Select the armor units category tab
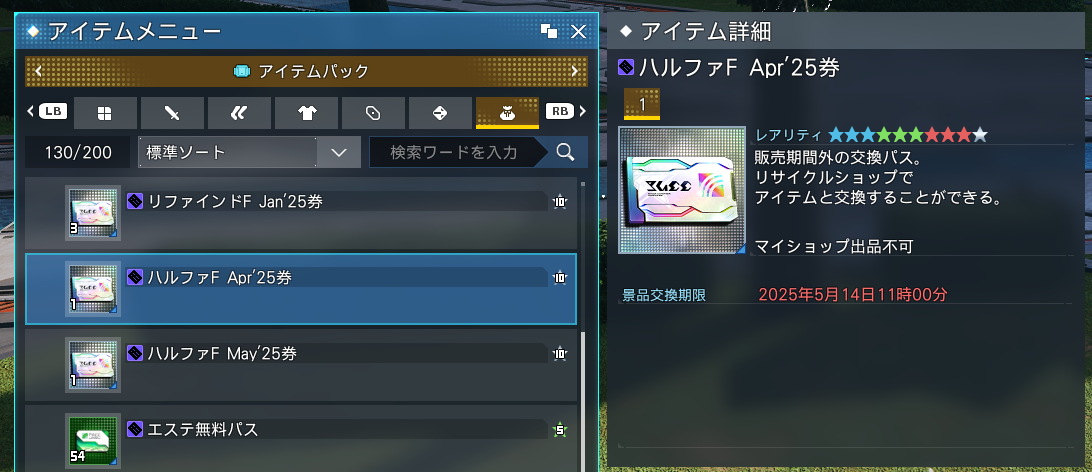The width and height of the screenshot is (1092, 472). pos(239,113)
